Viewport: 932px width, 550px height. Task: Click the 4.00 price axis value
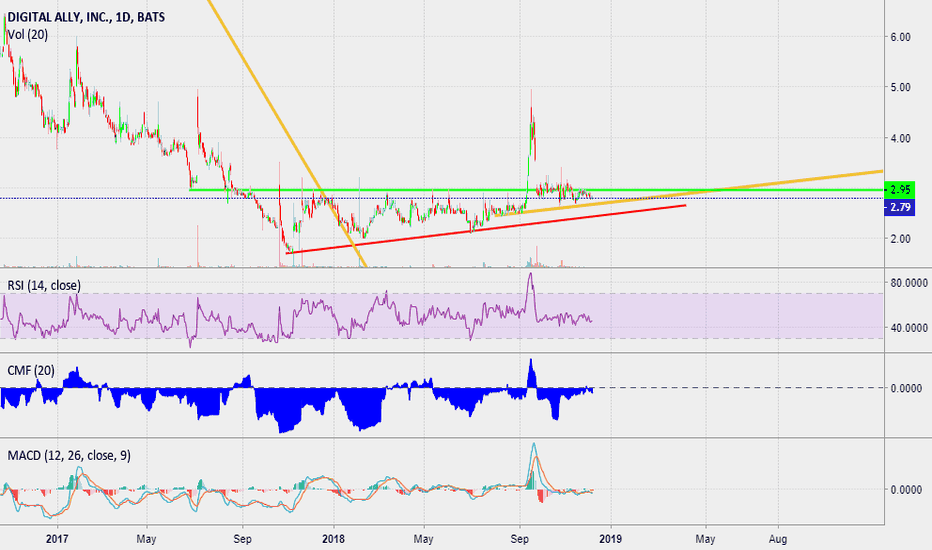[900, 138]
